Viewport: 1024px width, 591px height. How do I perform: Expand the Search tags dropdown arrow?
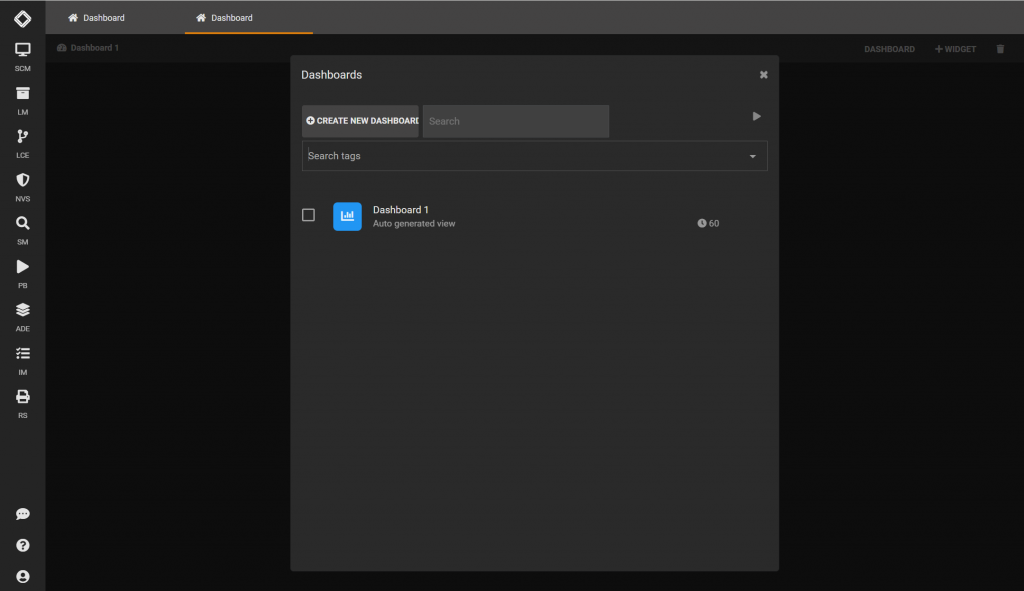pyautogui.click(x=752, y=156)
